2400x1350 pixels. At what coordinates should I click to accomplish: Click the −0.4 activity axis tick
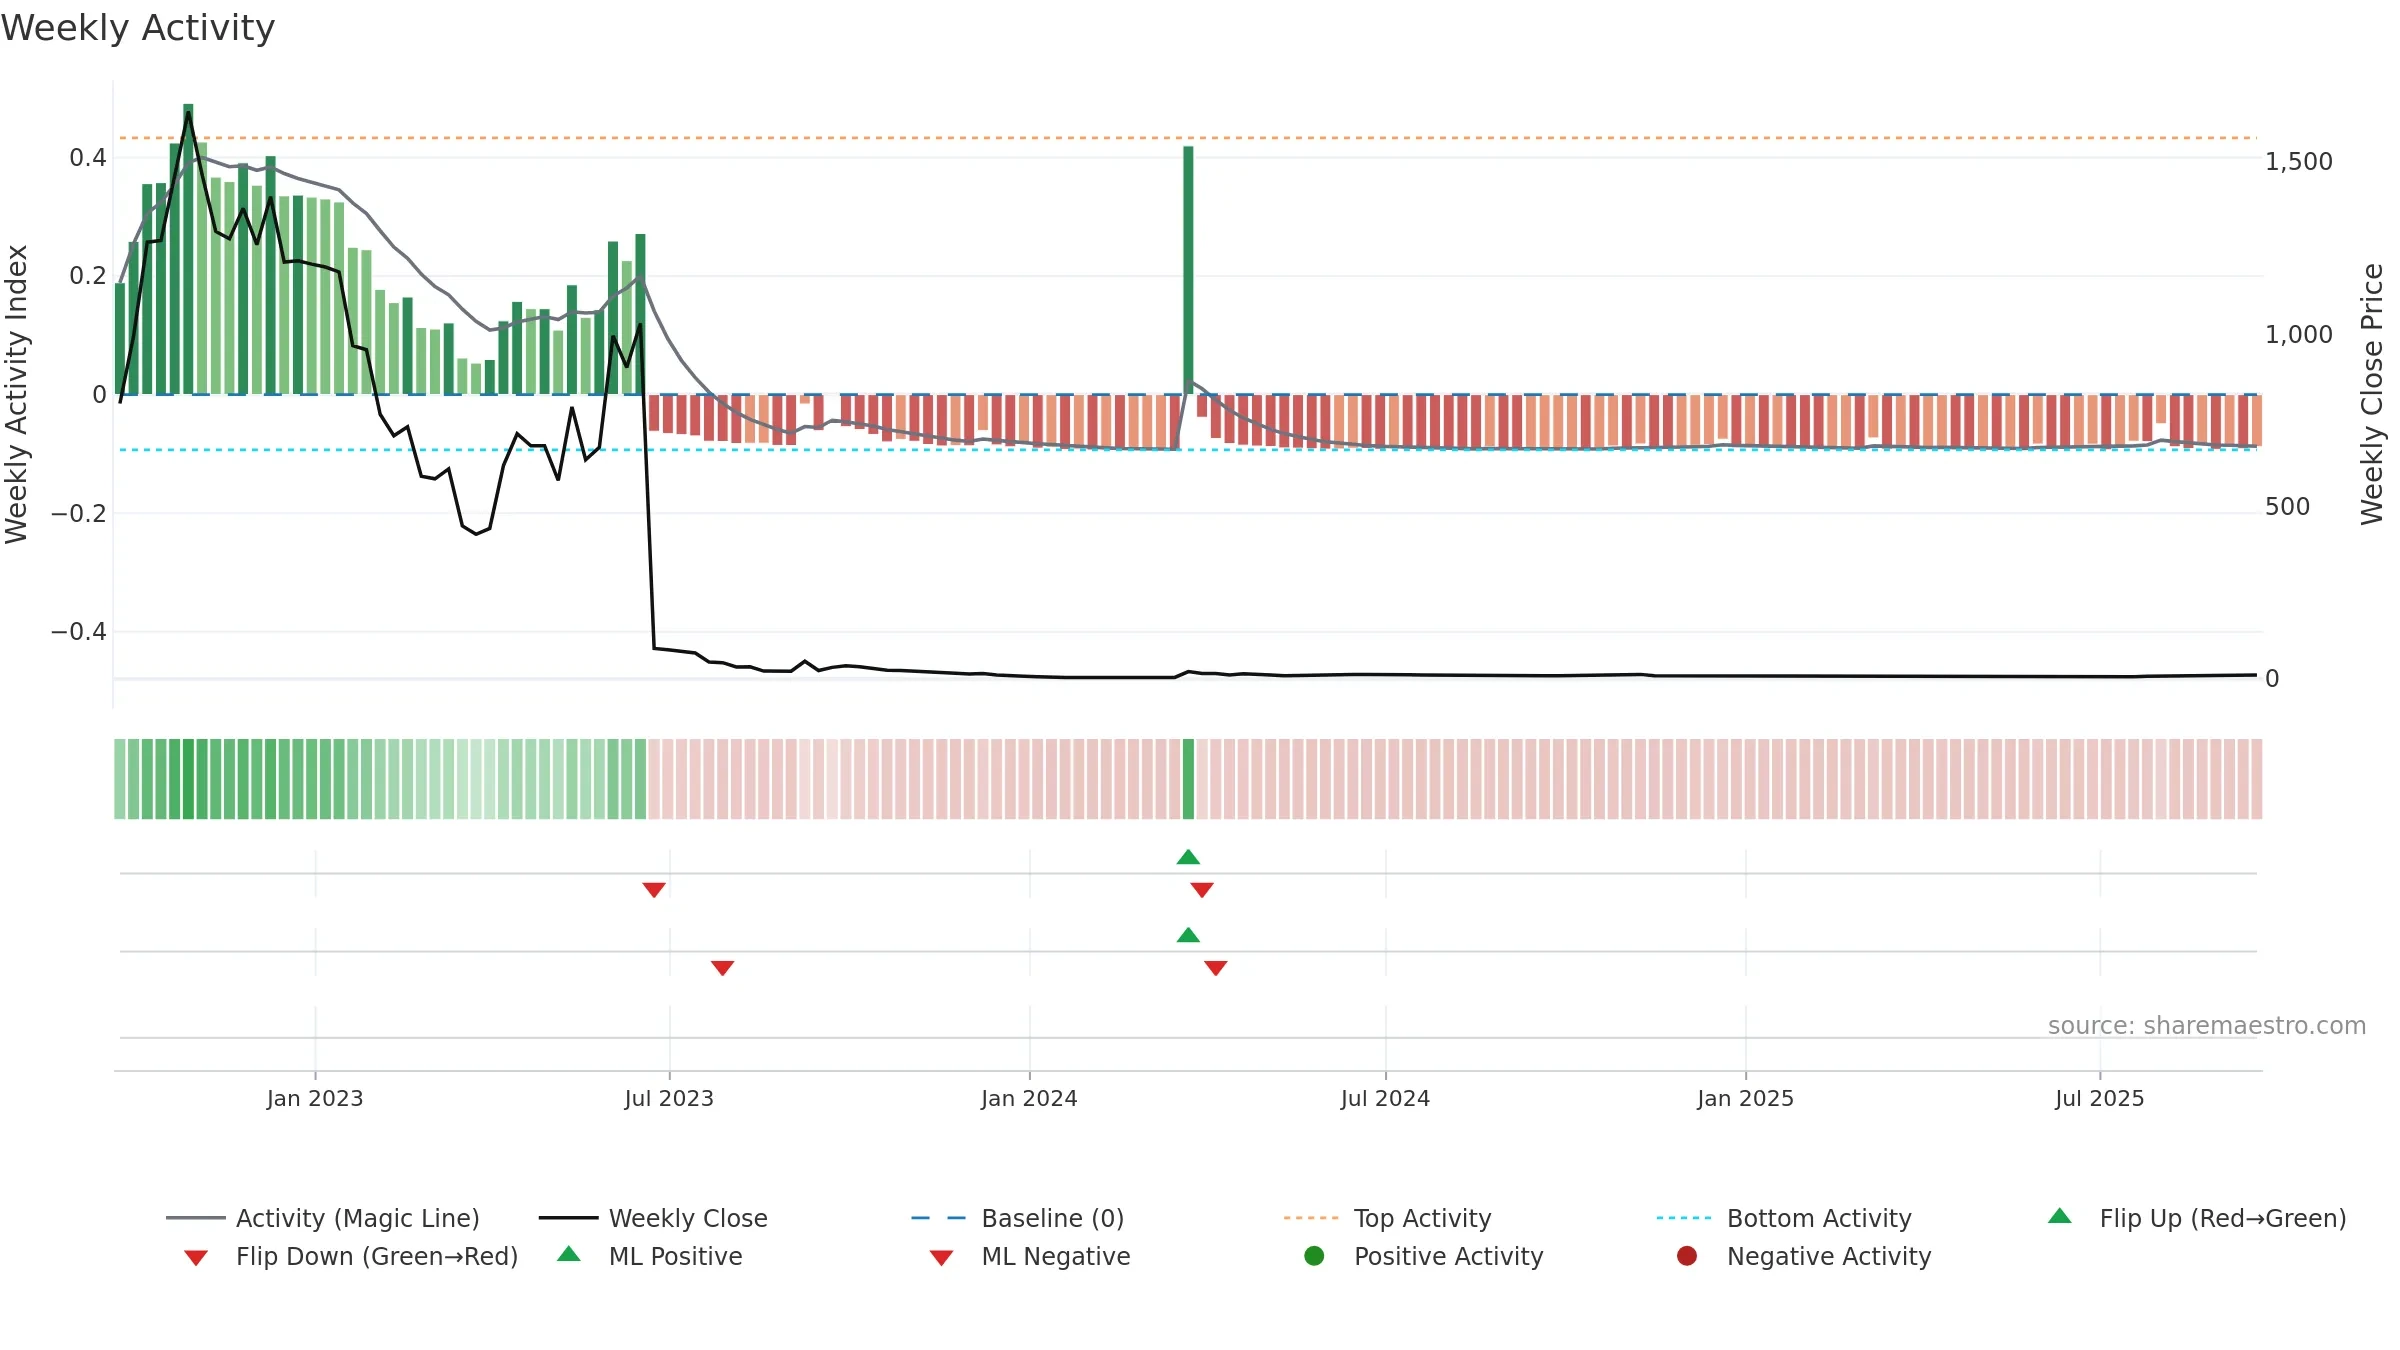pyautogui.click(x=78, y=632)
